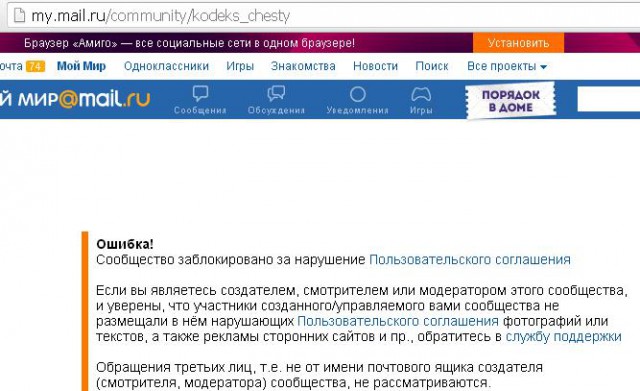The height and width of the screenshot is (391, 640).
Task: Click the Порядок в доме banner
Action: (511, 100)
